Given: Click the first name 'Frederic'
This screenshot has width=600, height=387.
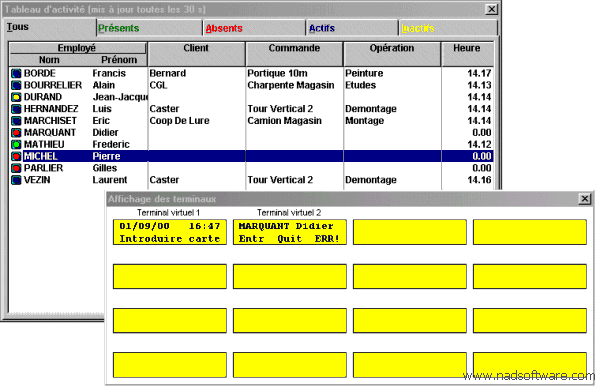Looking at the screenshot, I should click(111, 144).
